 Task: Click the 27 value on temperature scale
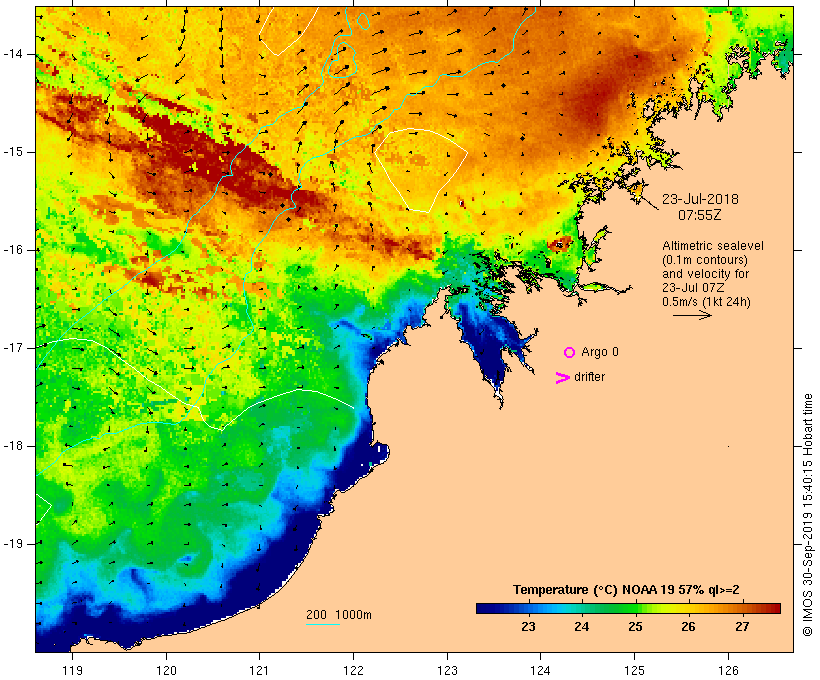tap(742, 627)
